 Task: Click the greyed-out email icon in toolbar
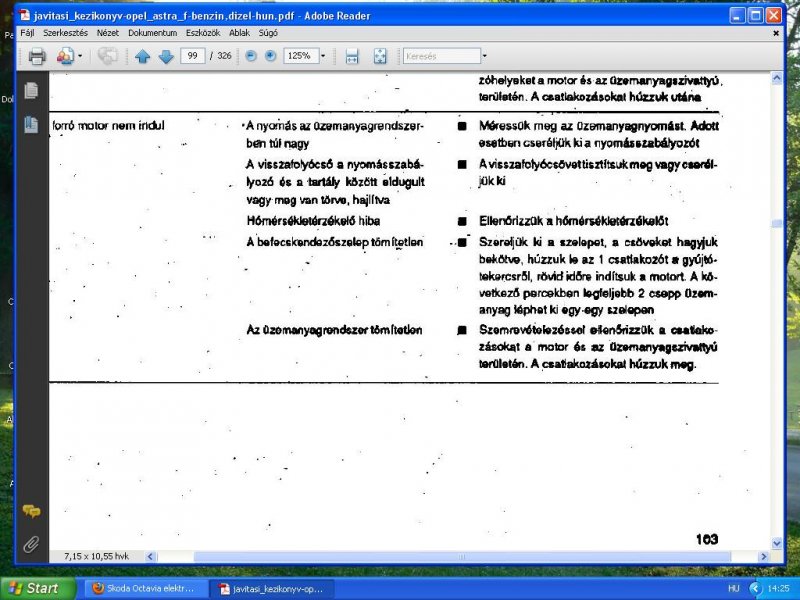107,56
